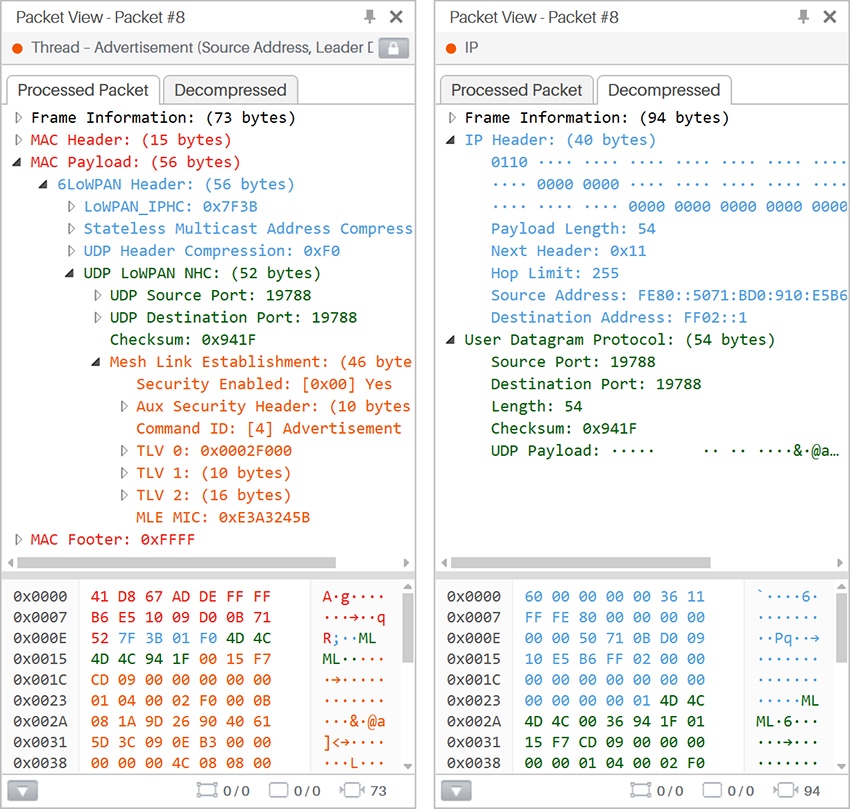This screenshot has height=809, width=850.
Task: Select Length: 54 row
Action: [537, 407]
